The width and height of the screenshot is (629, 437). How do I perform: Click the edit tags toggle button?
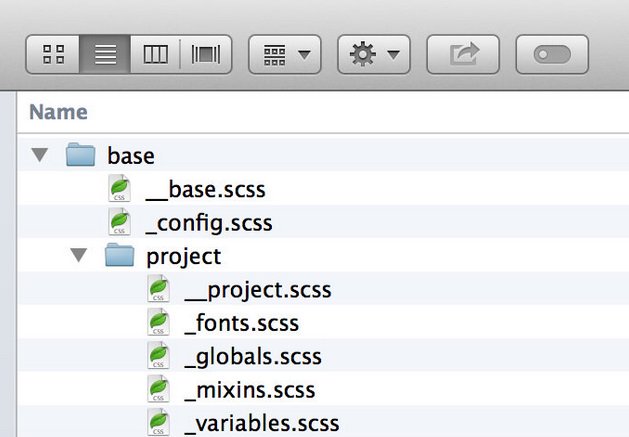click(552, 55)
